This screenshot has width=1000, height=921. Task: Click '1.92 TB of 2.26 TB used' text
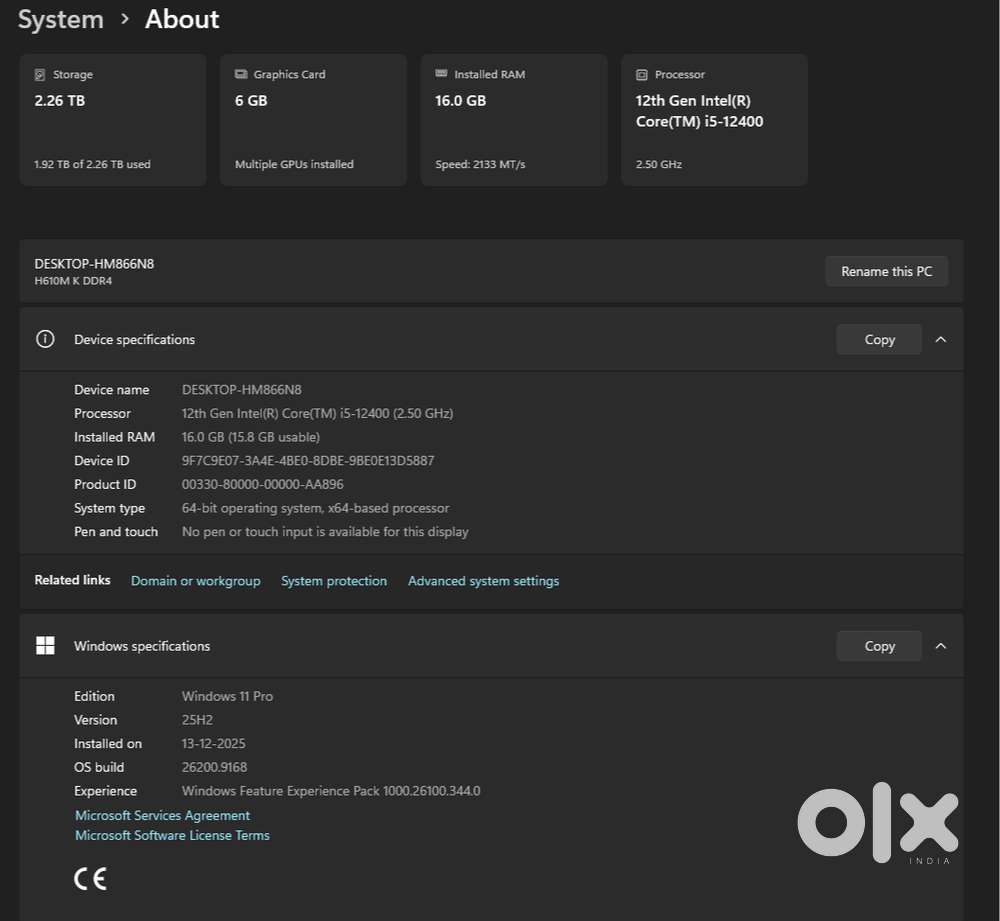click(x=92, y=164)
